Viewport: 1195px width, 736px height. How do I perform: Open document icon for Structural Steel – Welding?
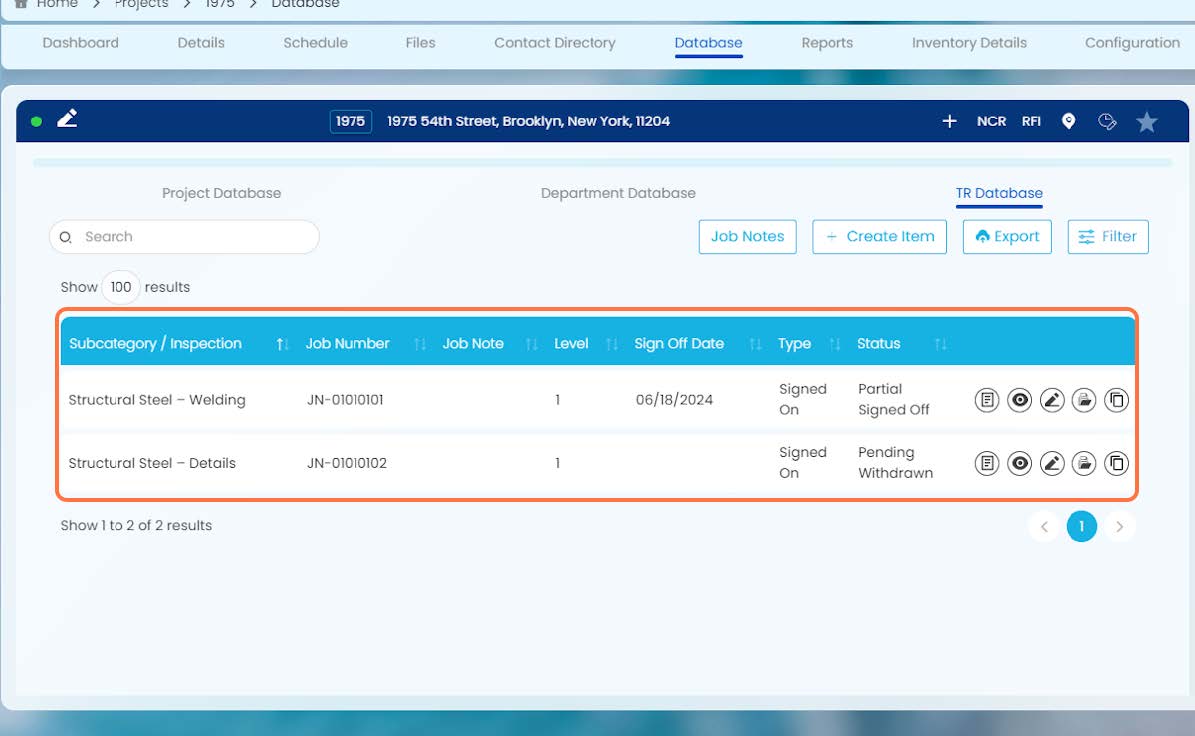986,400
